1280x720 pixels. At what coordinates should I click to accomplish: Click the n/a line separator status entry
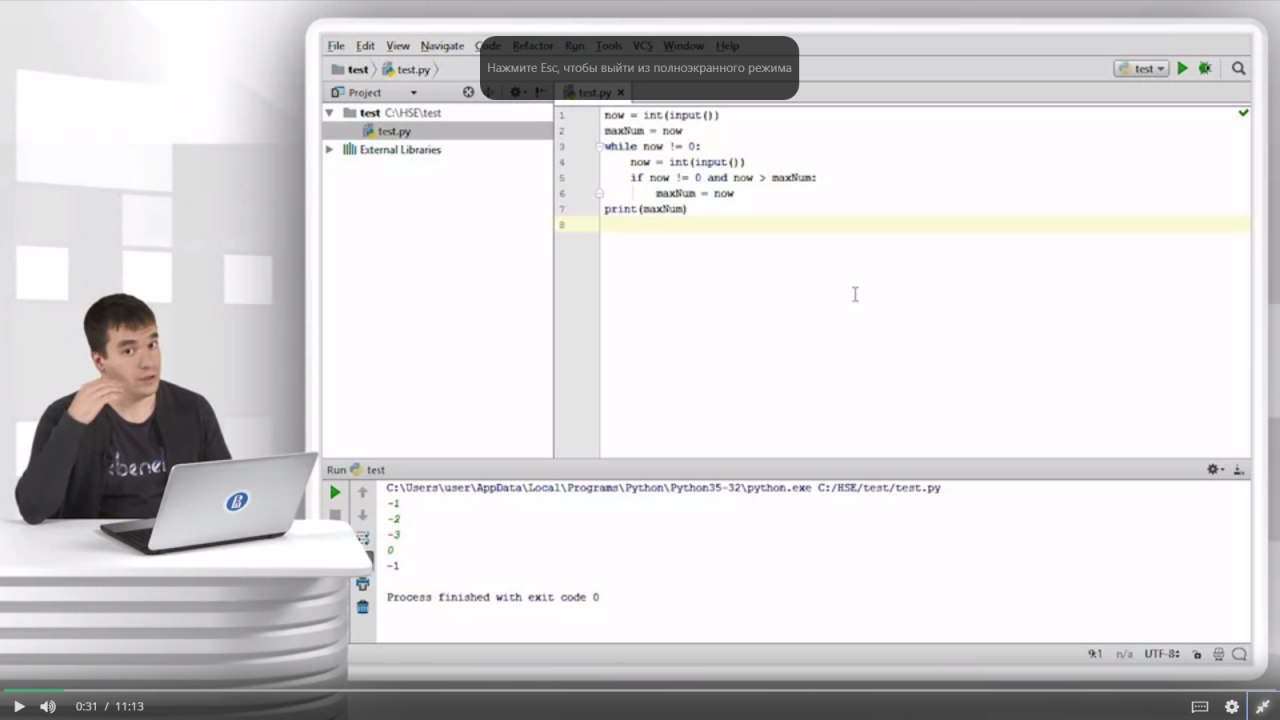coord(1124,654)
